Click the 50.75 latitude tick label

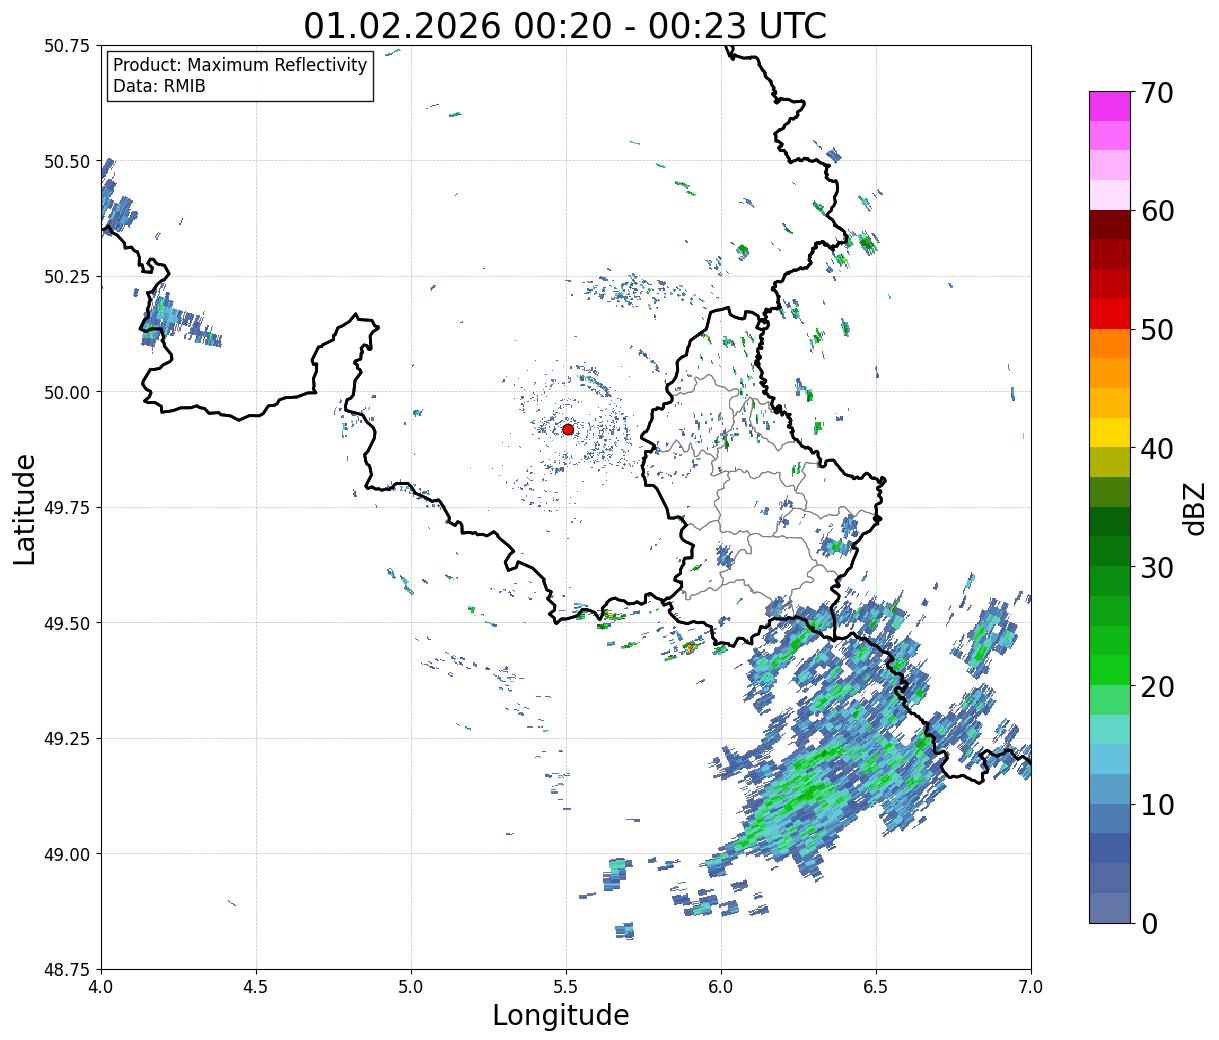[x=67, y=46]
